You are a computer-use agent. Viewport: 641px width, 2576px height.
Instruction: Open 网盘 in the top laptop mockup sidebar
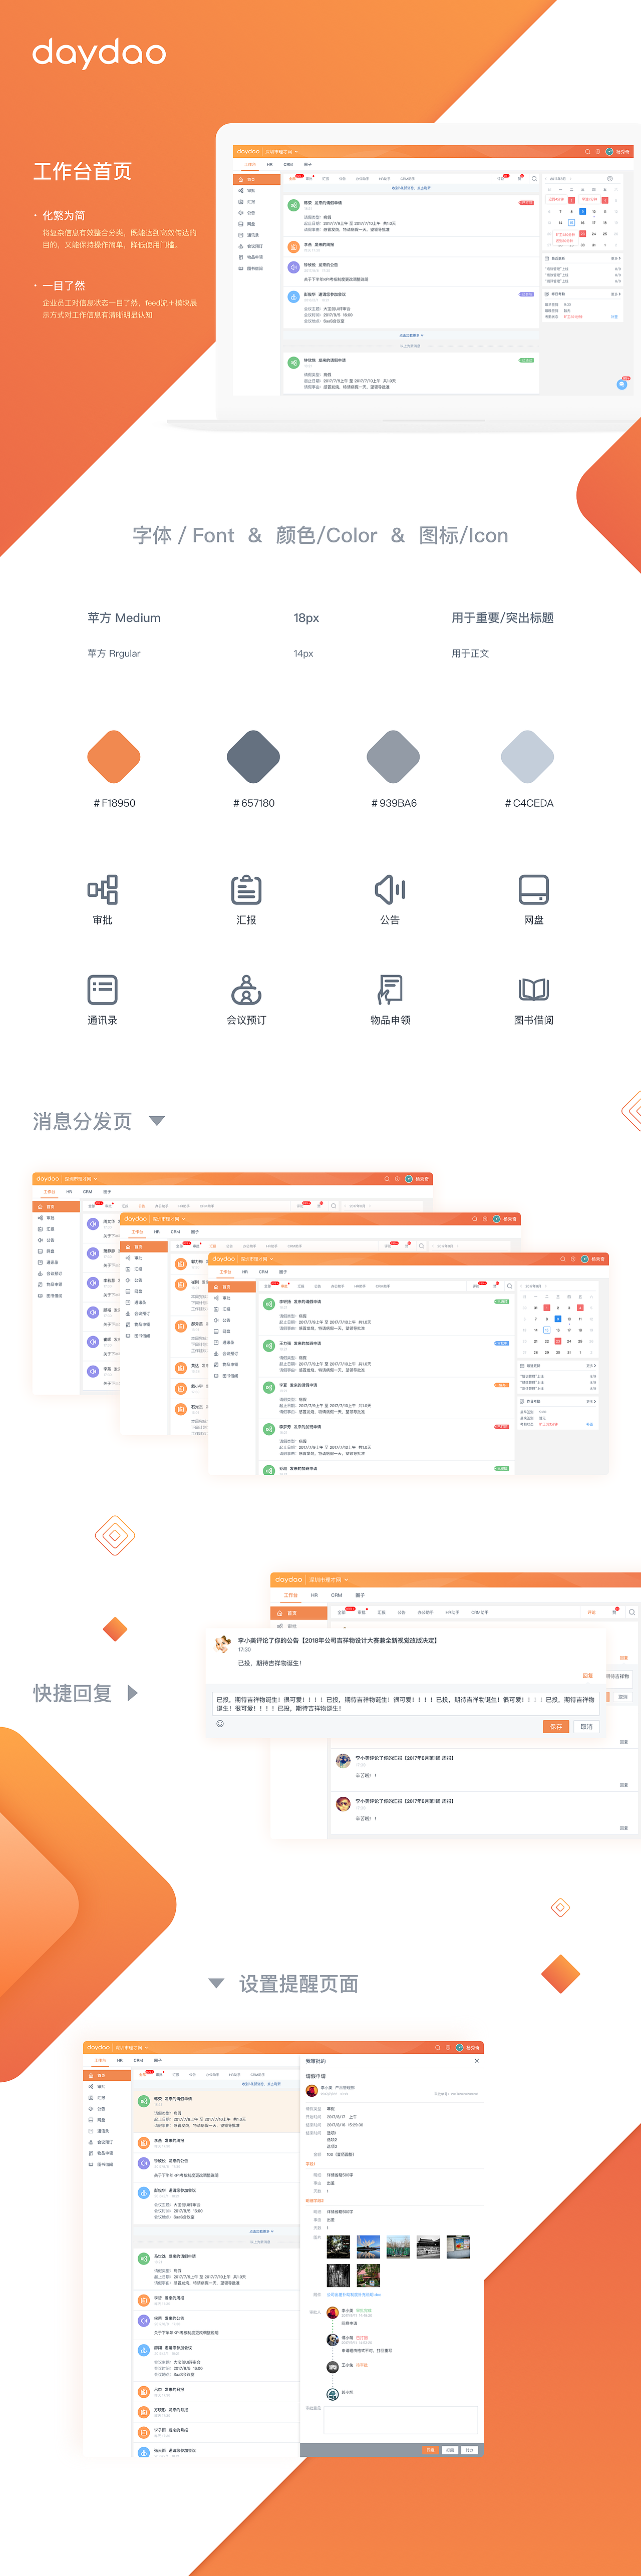(256, 224)
